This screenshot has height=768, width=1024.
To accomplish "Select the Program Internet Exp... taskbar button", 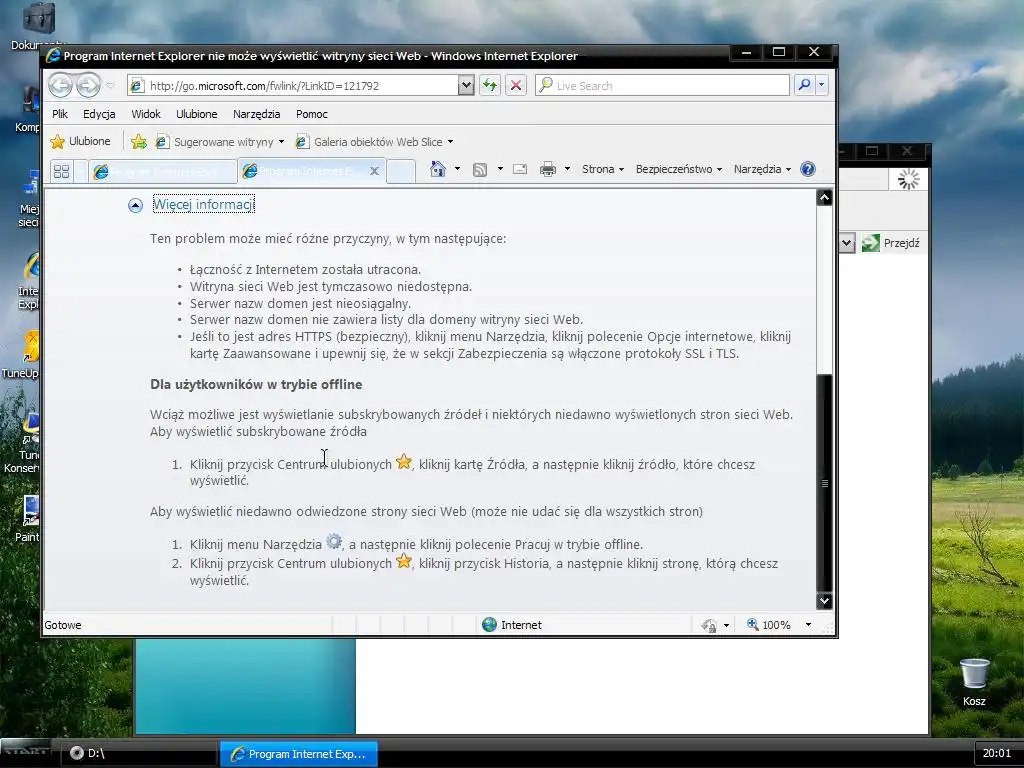I will (298, 754).
